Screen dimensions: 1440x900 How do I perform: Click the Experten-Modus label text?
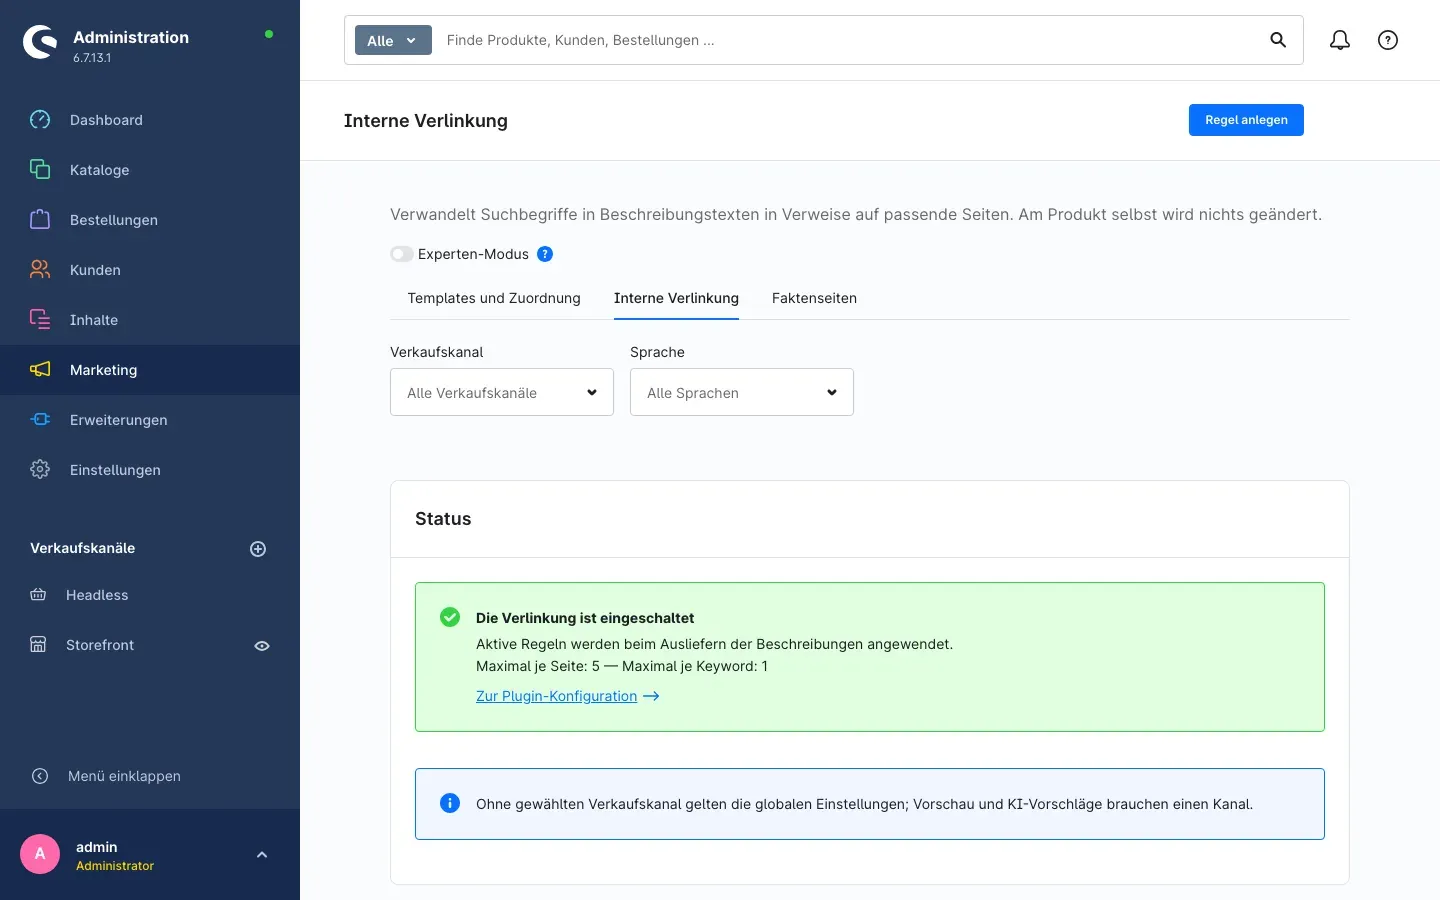click(473, 254)
